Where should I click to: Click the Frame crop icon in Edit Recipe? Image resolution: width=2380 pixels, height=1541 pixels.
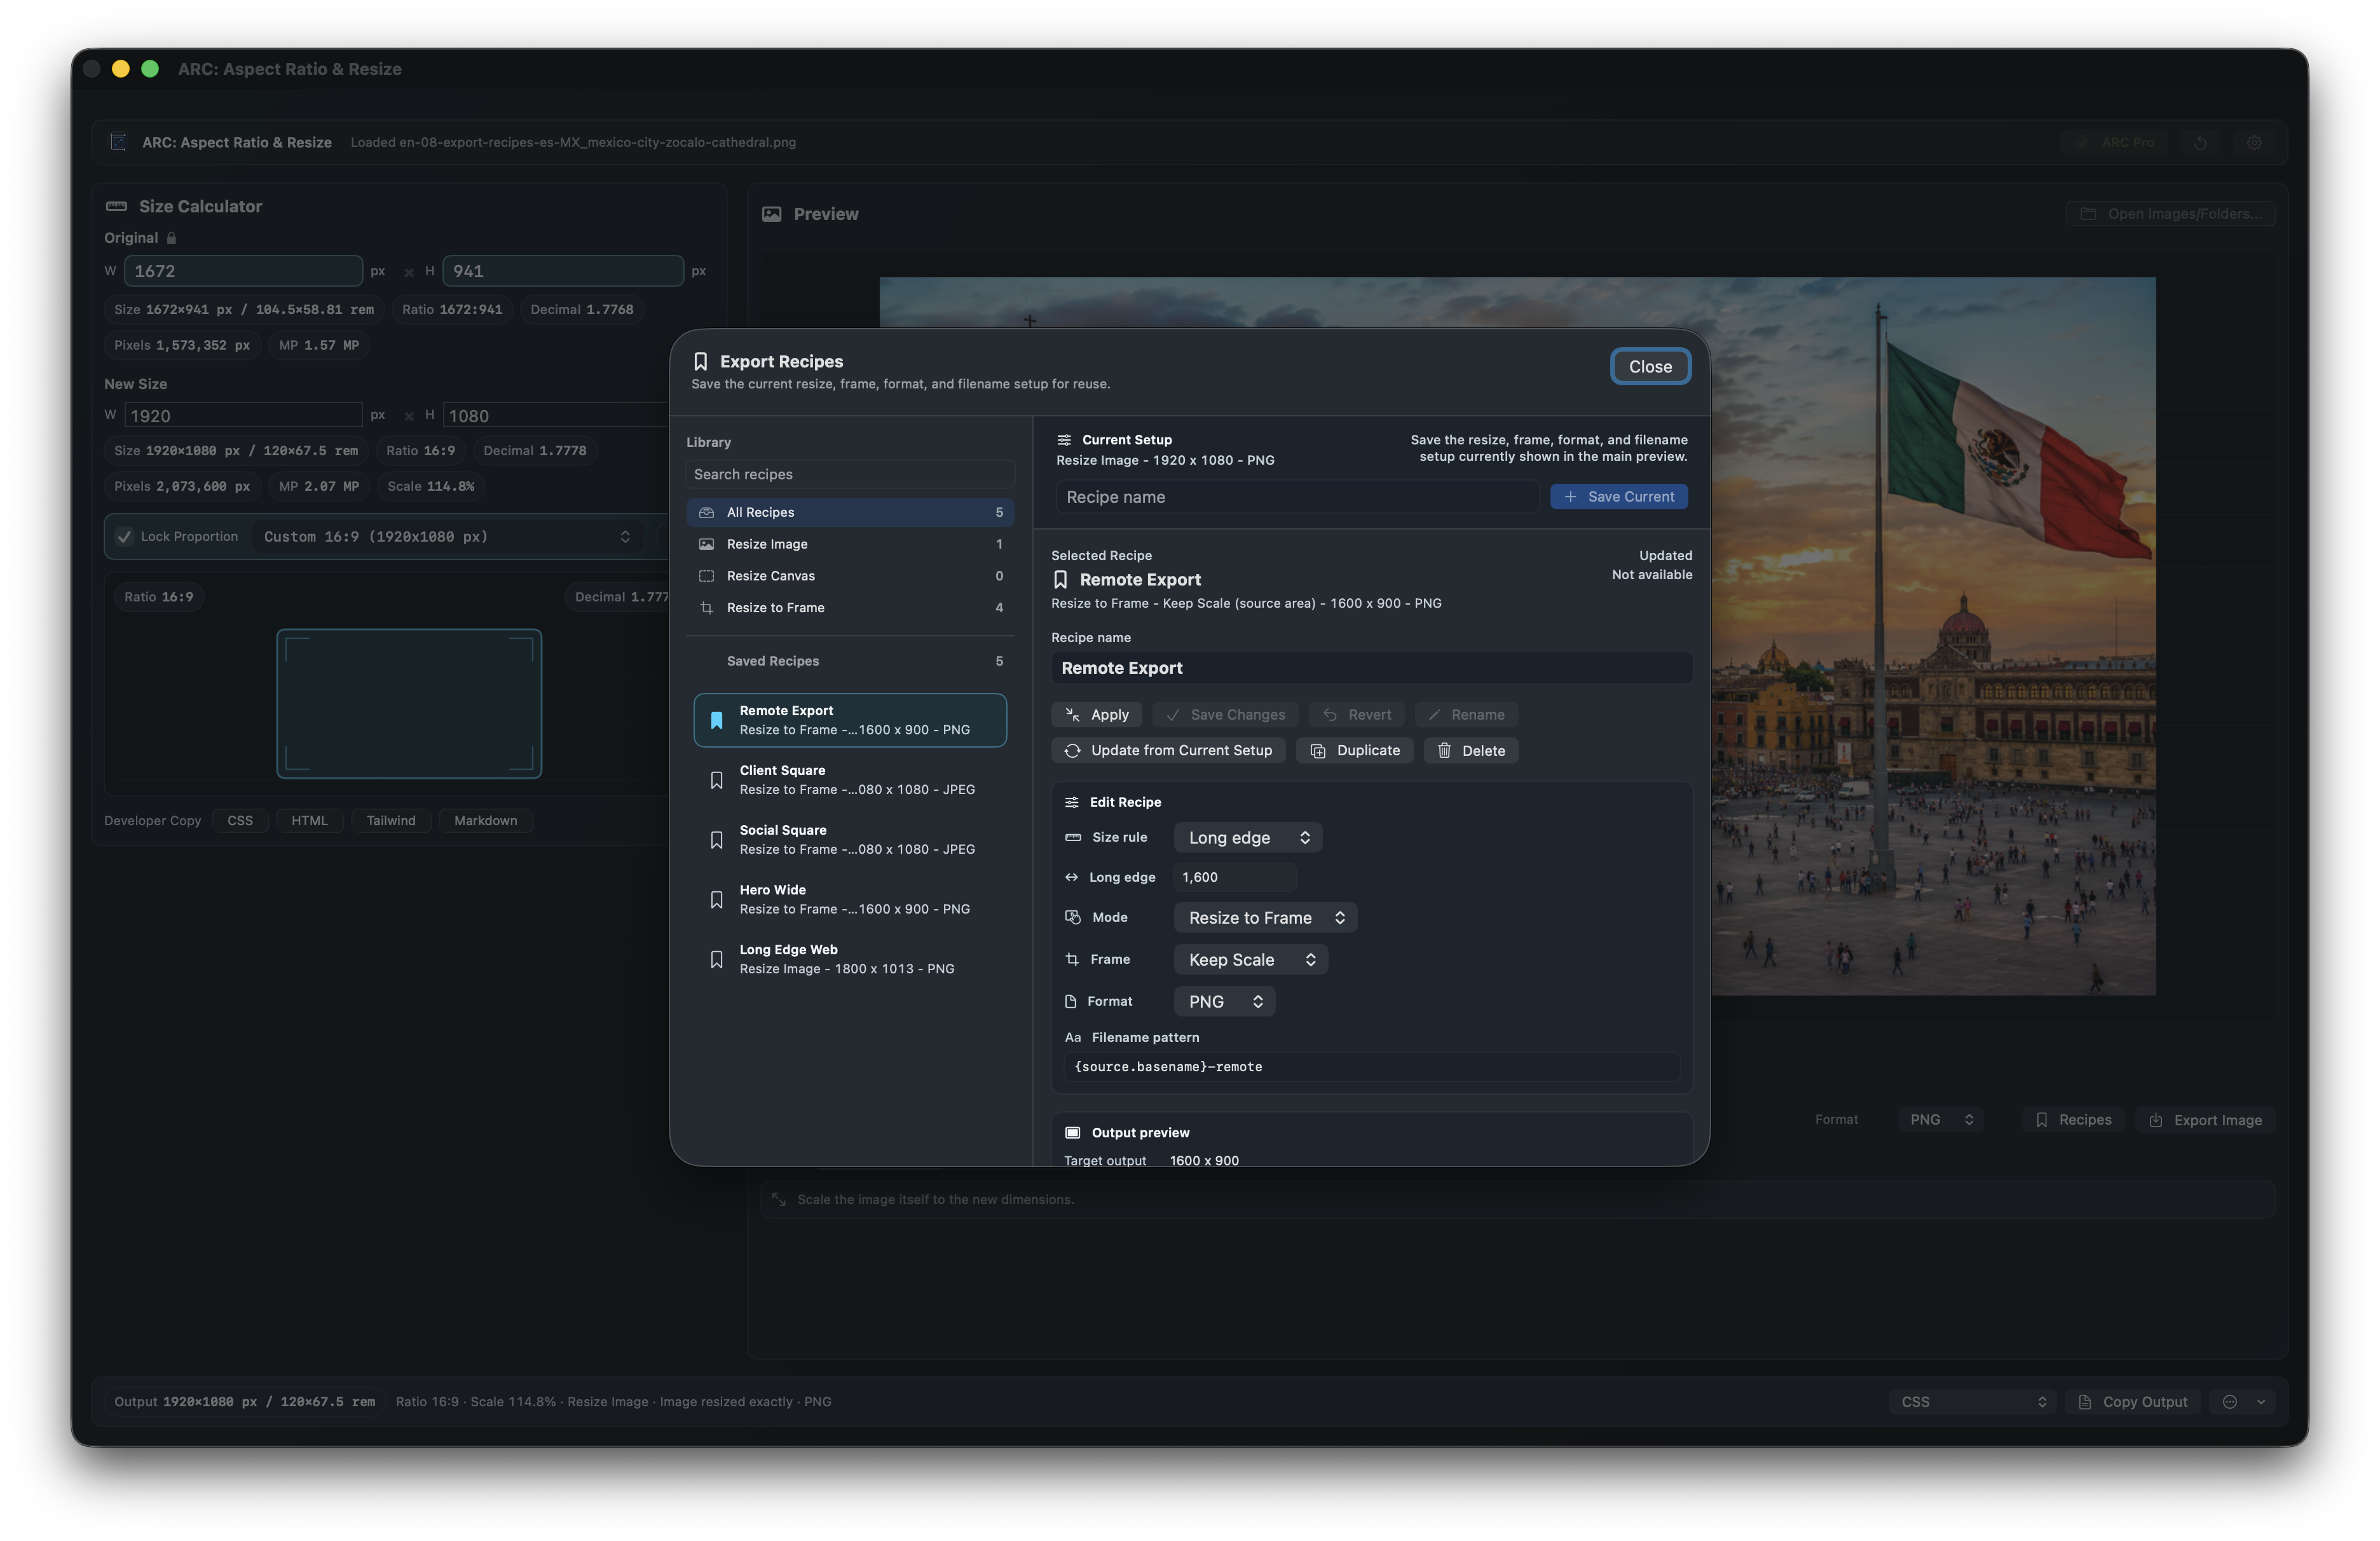pos(1072,959)
